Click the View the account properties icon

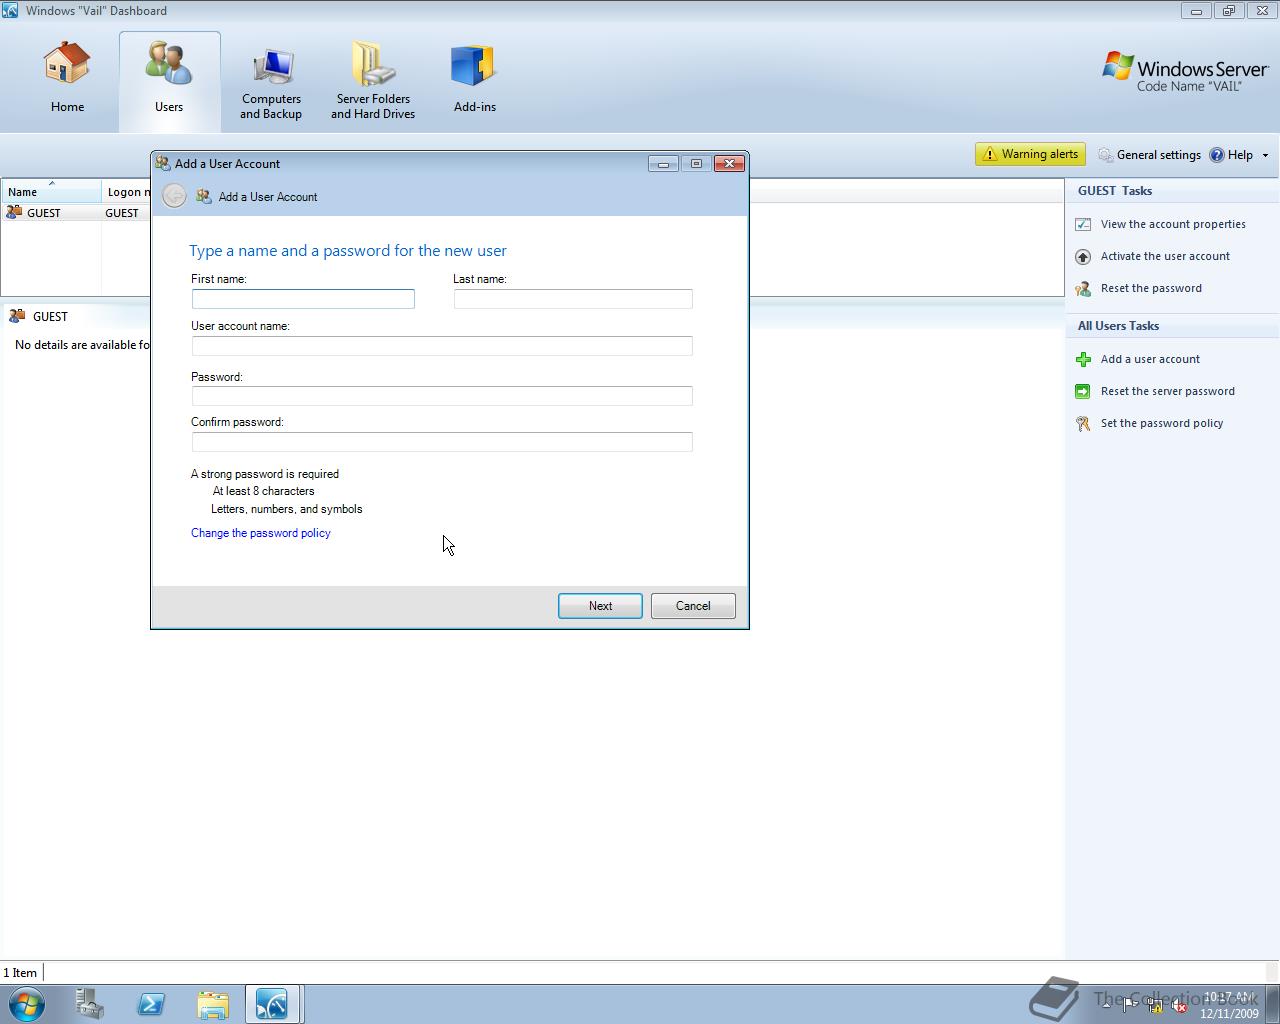pyautogui.click(x=1083, y=224)
